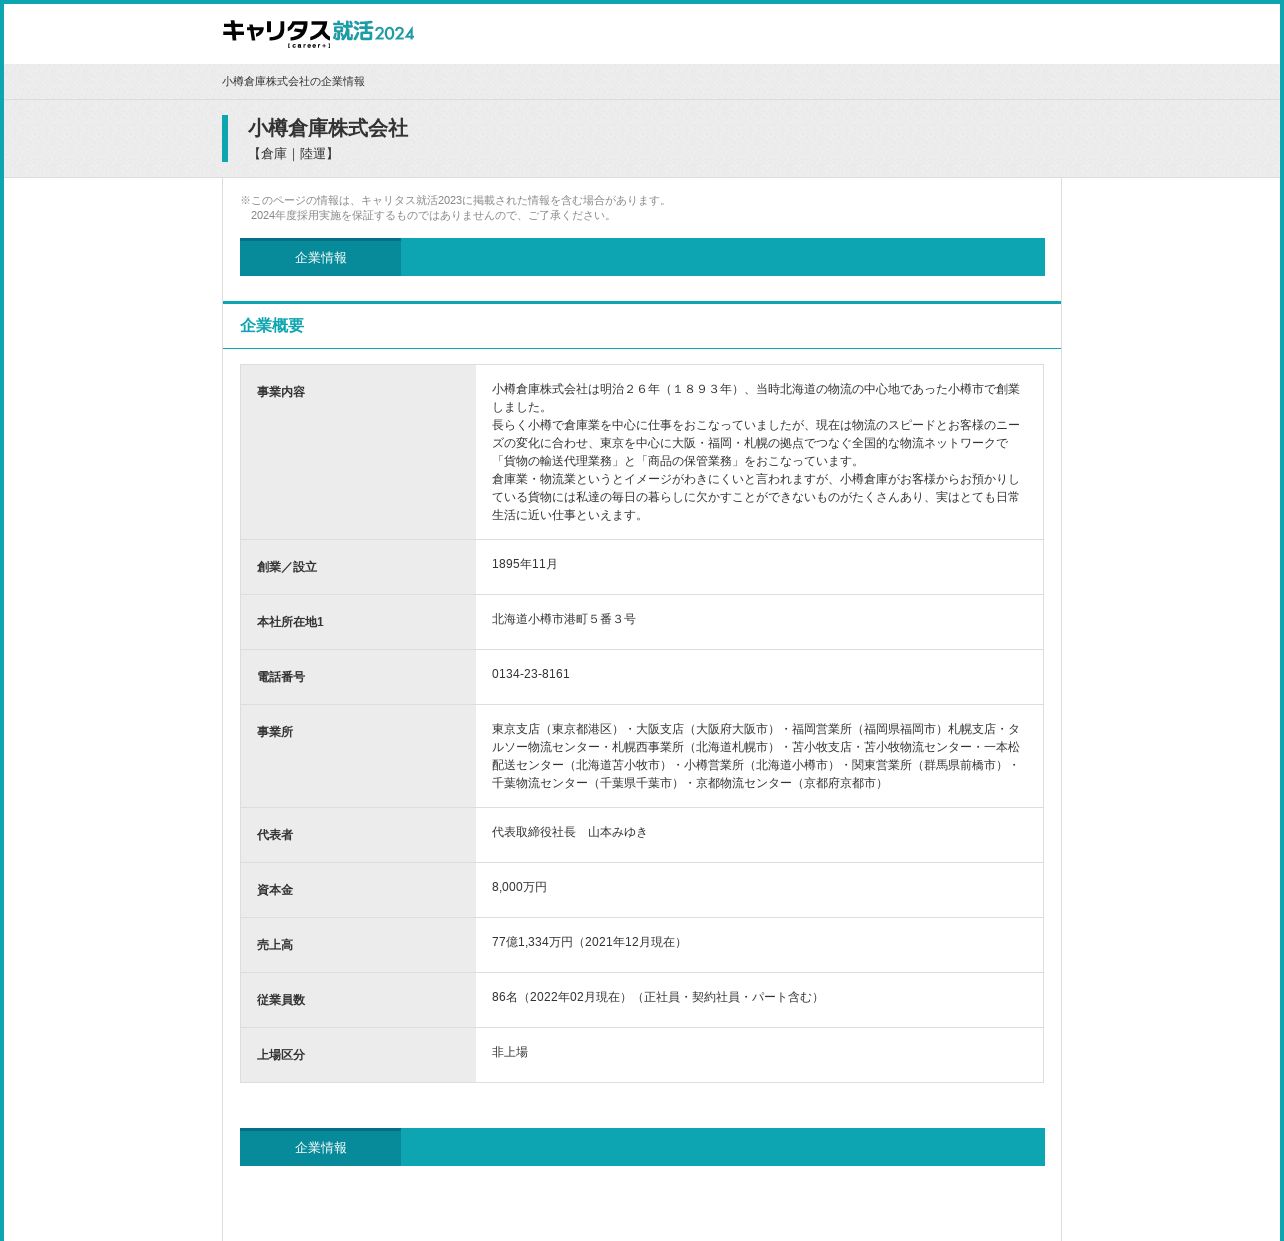This screenshot has width=1284, height=1241.
Task: Click the disclaimer about キャリタス就活2023
Action: [x=455, y=208]
